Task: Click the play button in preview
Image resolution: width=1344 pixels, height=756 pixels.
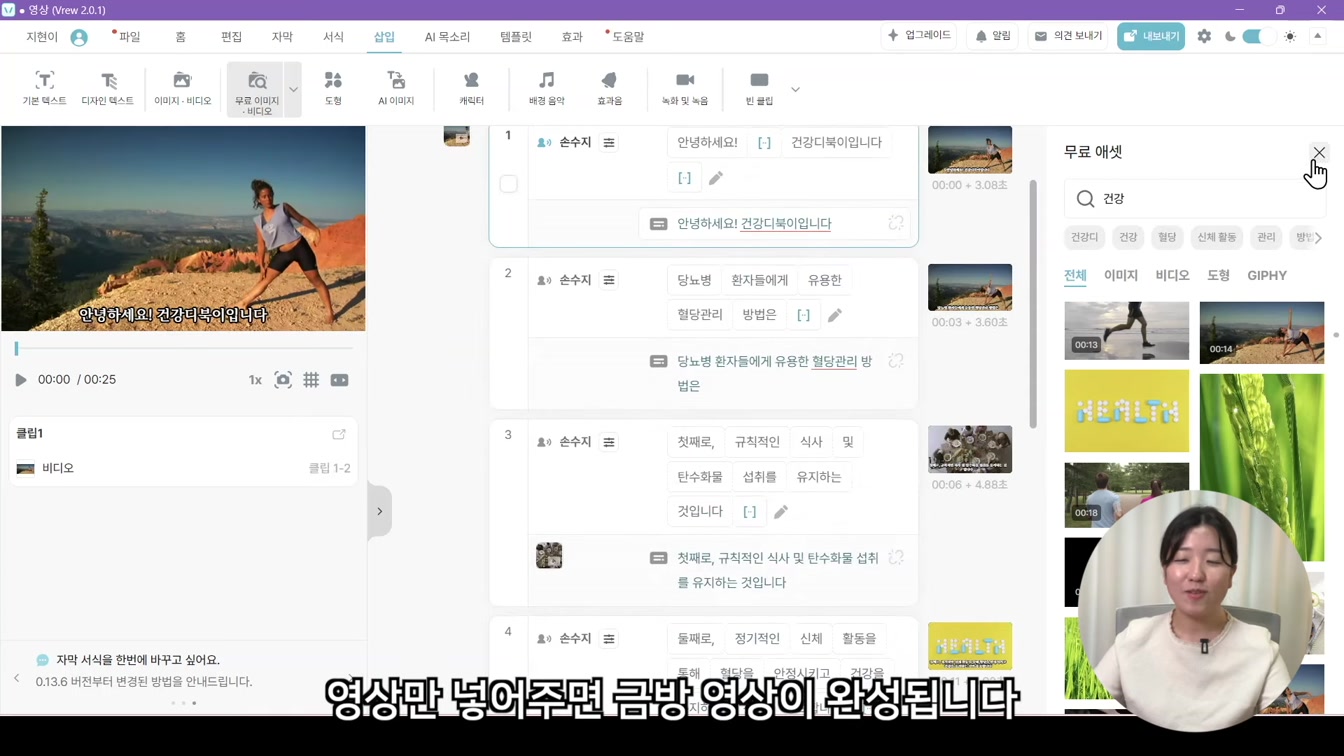Action: (20, 380)
